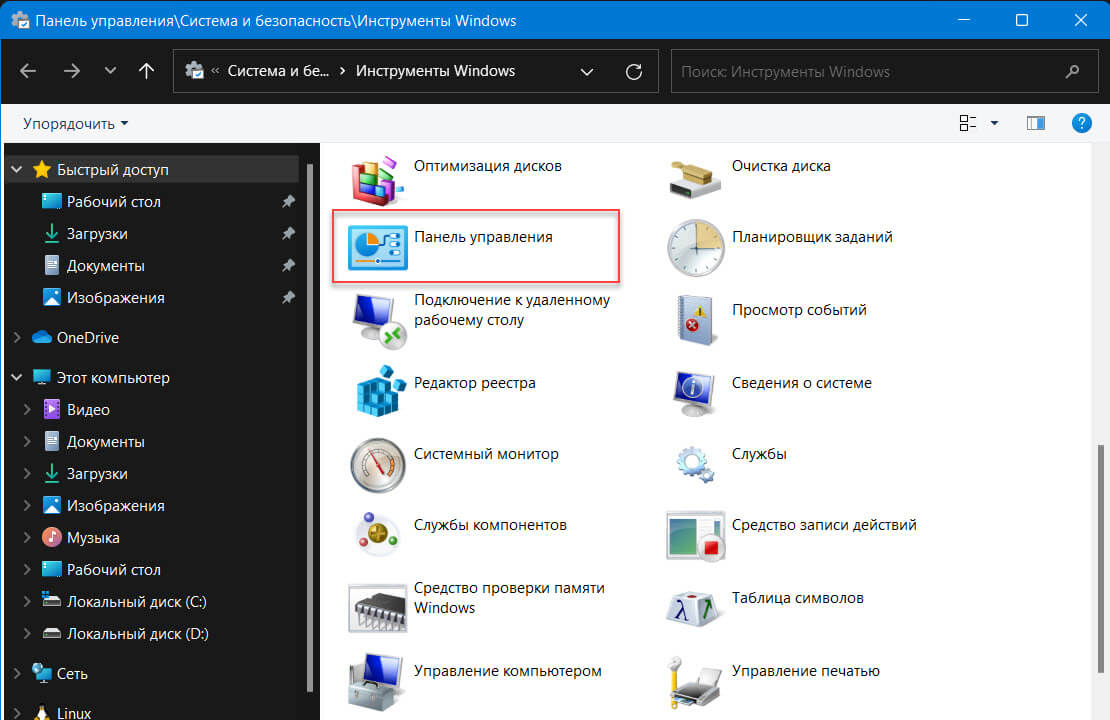Open Средство проверки памяти Windows icon
1110x720 pixels.
point(377,608)
